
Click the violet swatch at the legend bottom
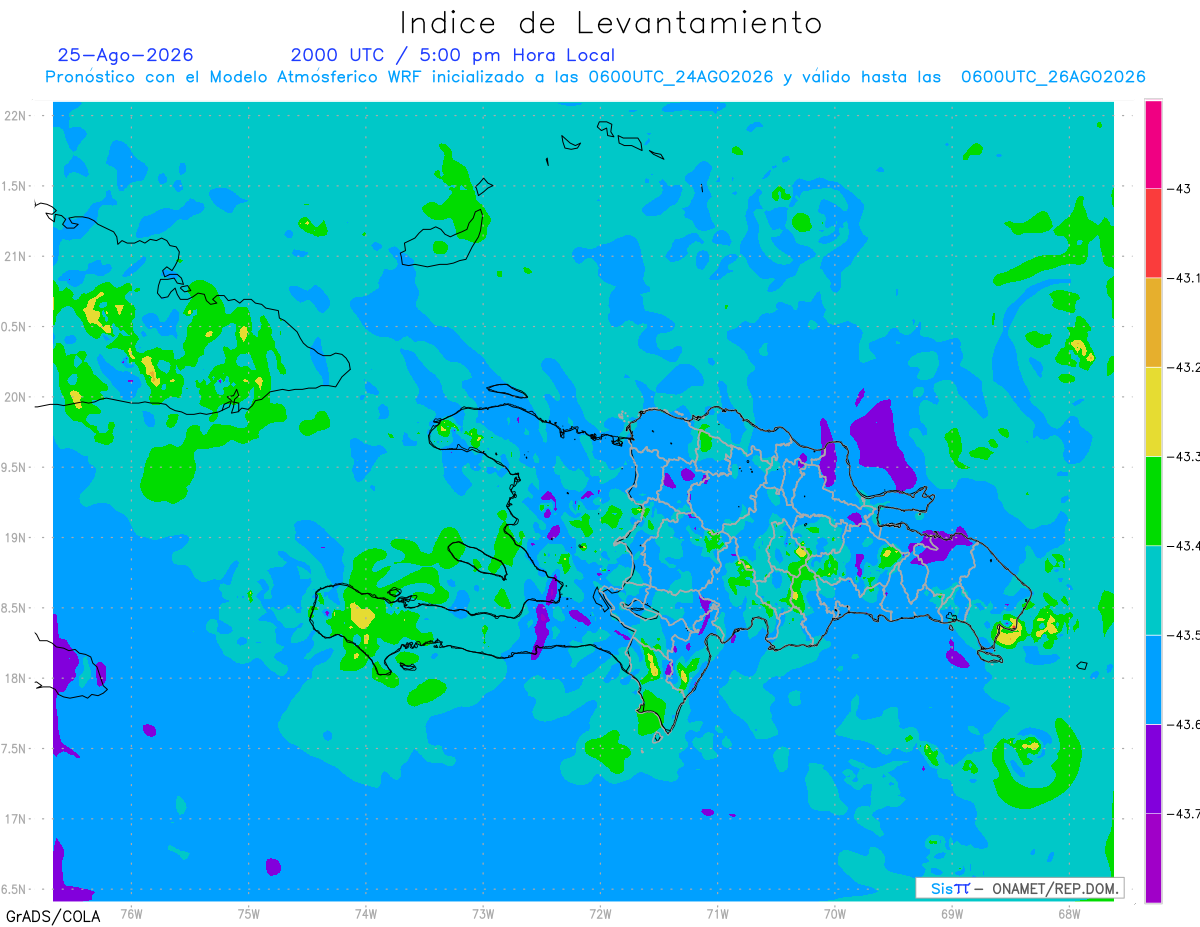pos(1153,857)
